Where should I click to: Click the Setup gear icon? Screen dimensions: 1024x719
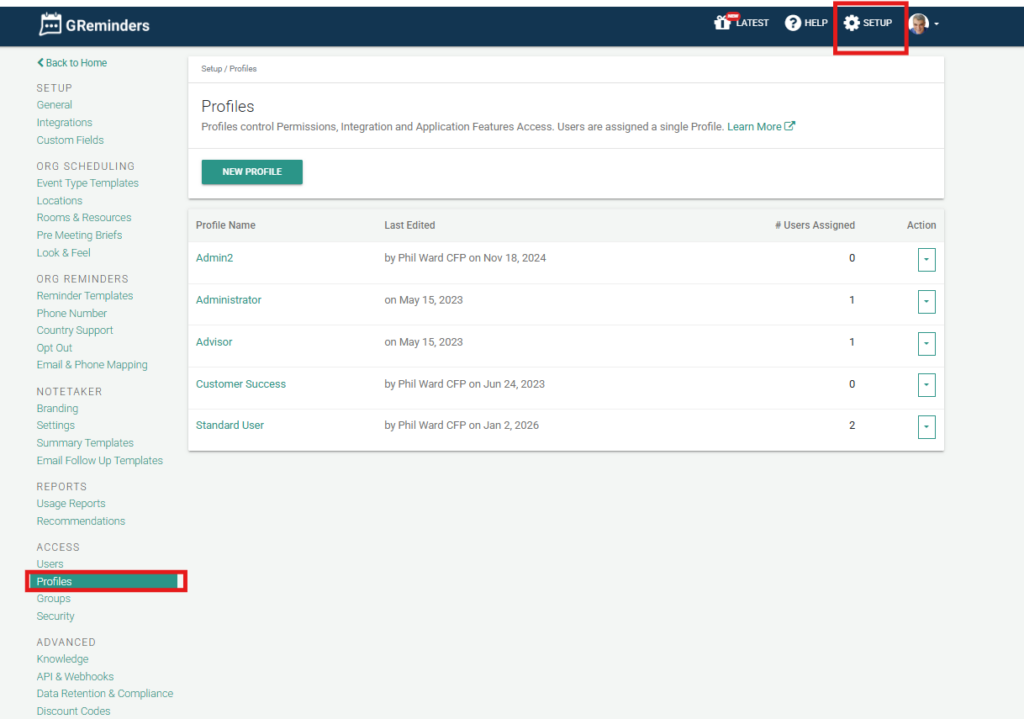852,23
